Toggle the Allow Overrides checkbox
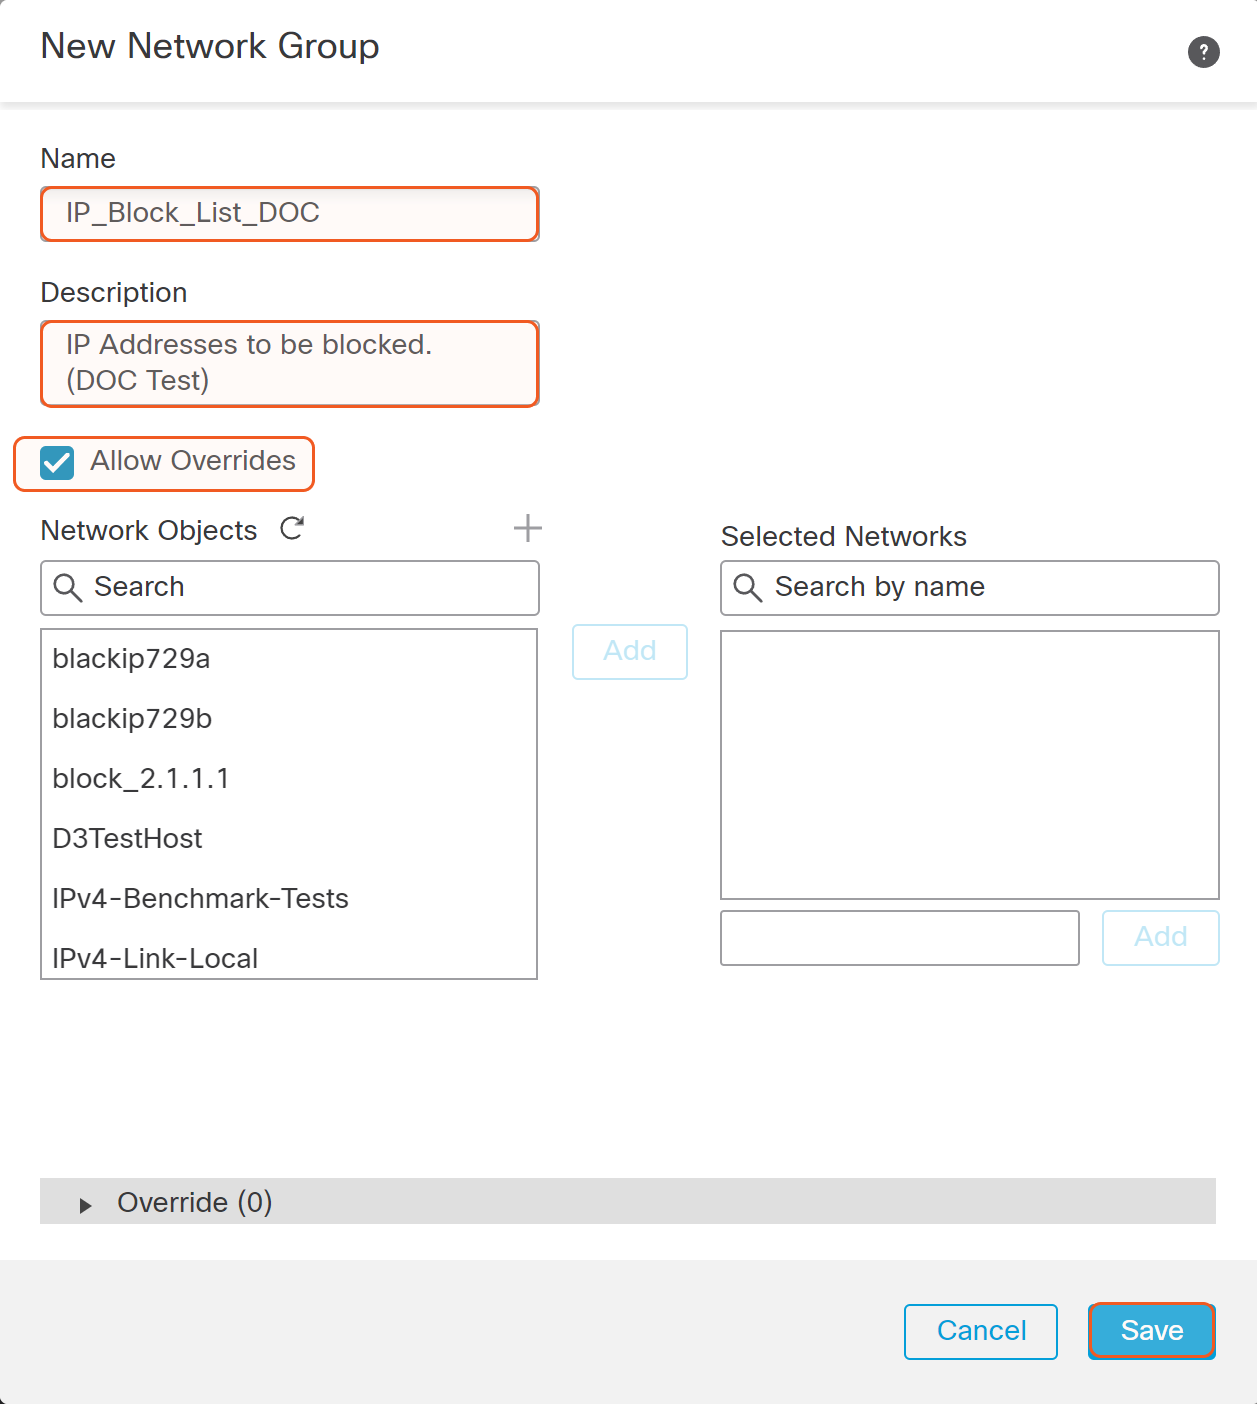The width and height of the screenshot is (1257, 1404). pyautogui.click(x=57, y=463)
